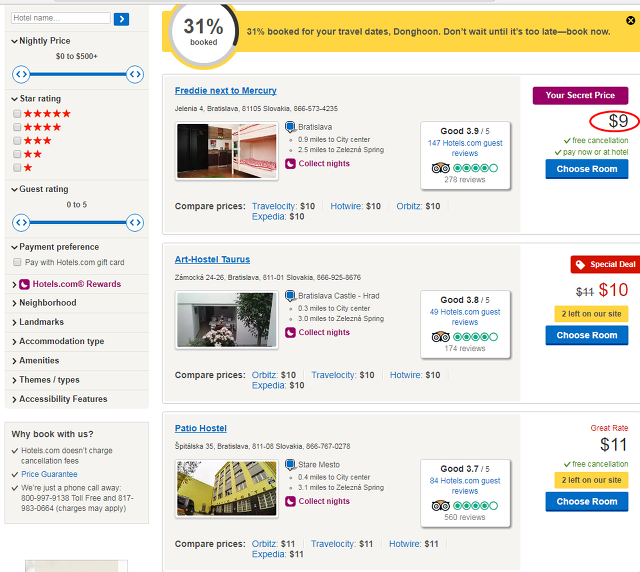640x572 pixels.
Task: Click Travelocity $11 price for Patio Hostel
Action: (x=342, y=544)
